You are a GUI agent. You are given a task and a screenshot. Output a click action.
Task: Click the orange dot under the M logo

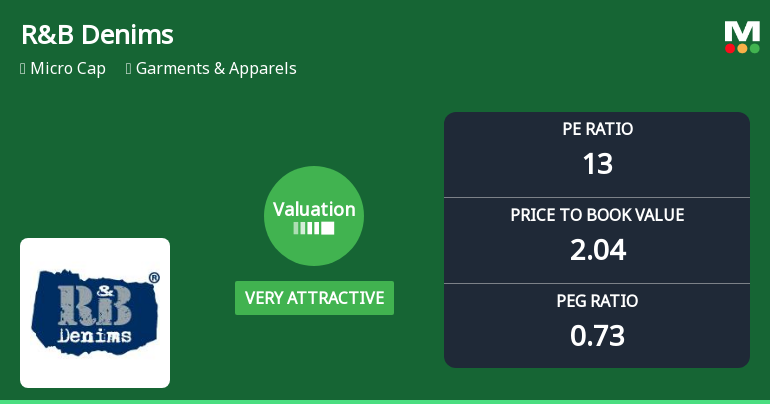[x=742, y=48]
